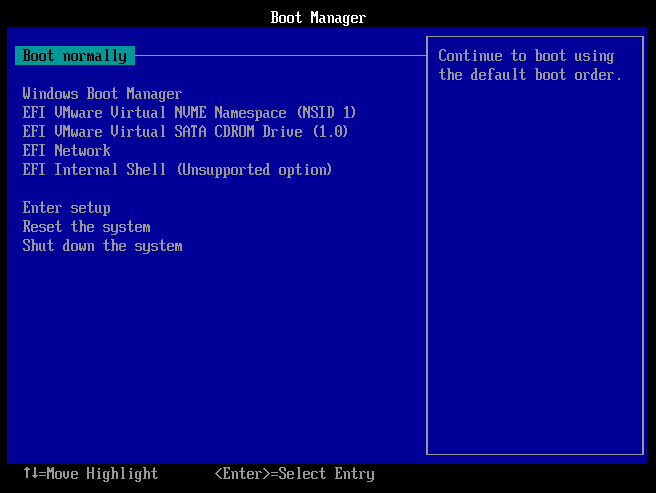The width and height of the screenshot is (656, 493).
Task: Open the Enter setup option
Action: click(x=67, y=208)
